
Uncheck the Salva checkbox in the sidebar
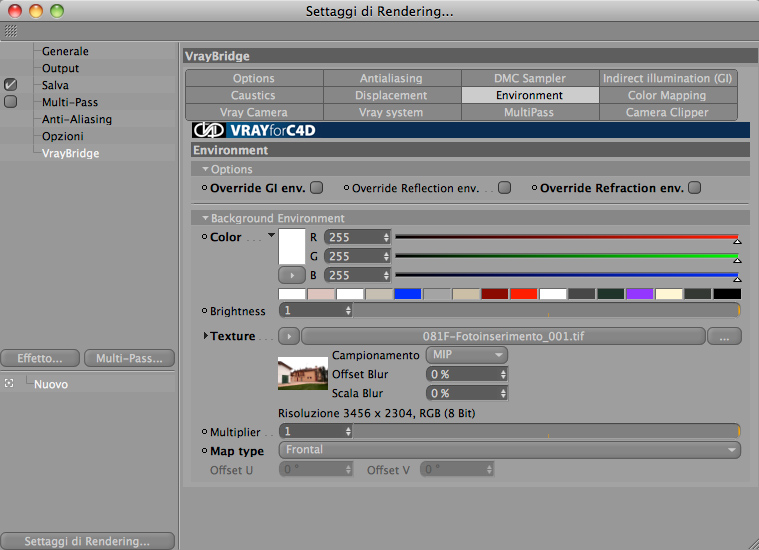10,85
